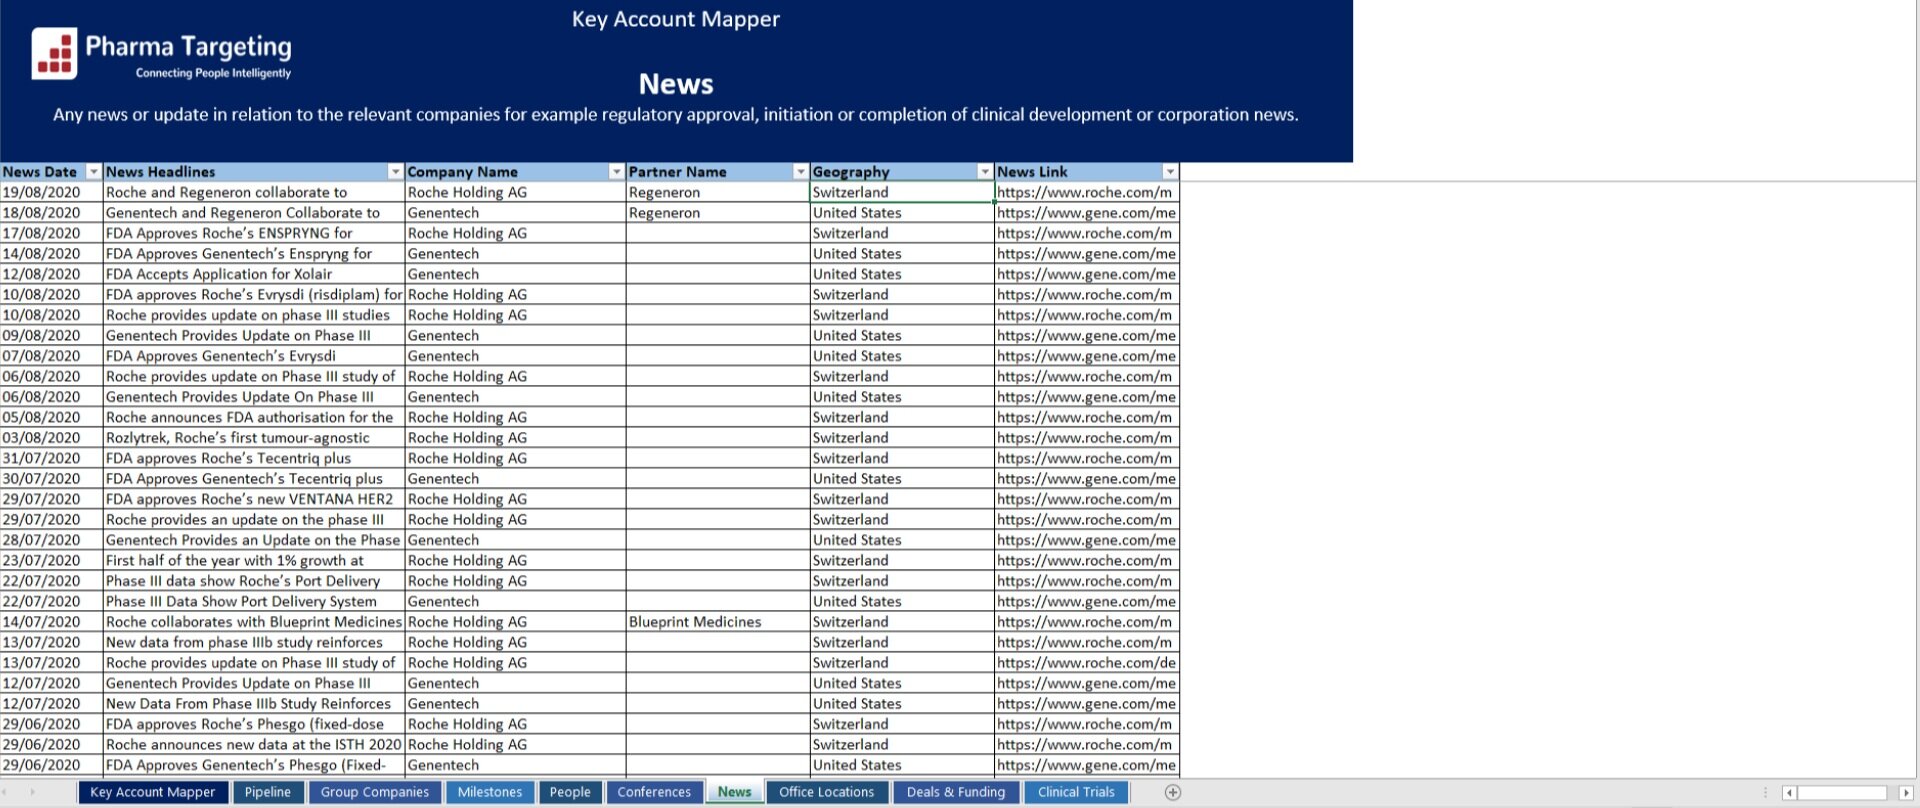Image resolution: width=1920 pixels, height=808 pixels.
Task: Switch to the Milestones sheet tab
Action: tap(490, 792)
